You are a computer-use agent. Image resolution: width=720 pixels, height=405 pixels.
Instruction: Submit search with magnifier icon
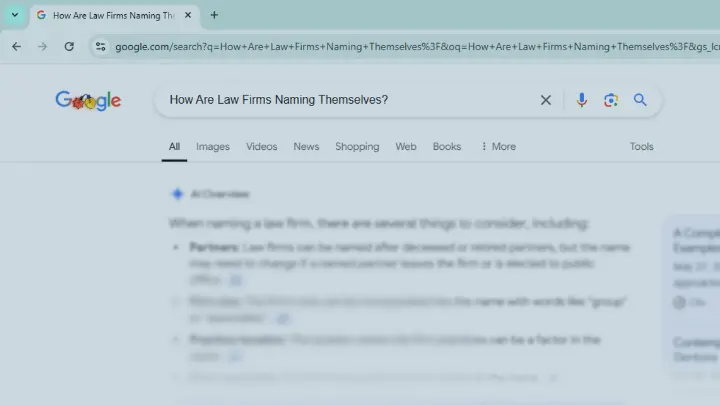640,100
